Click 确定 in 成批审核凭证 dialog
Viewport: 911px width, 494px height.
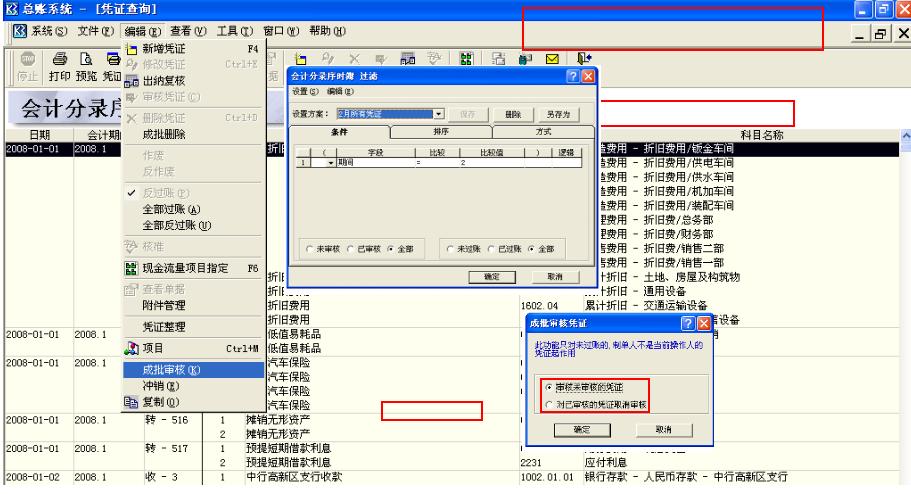pos(582,430)
